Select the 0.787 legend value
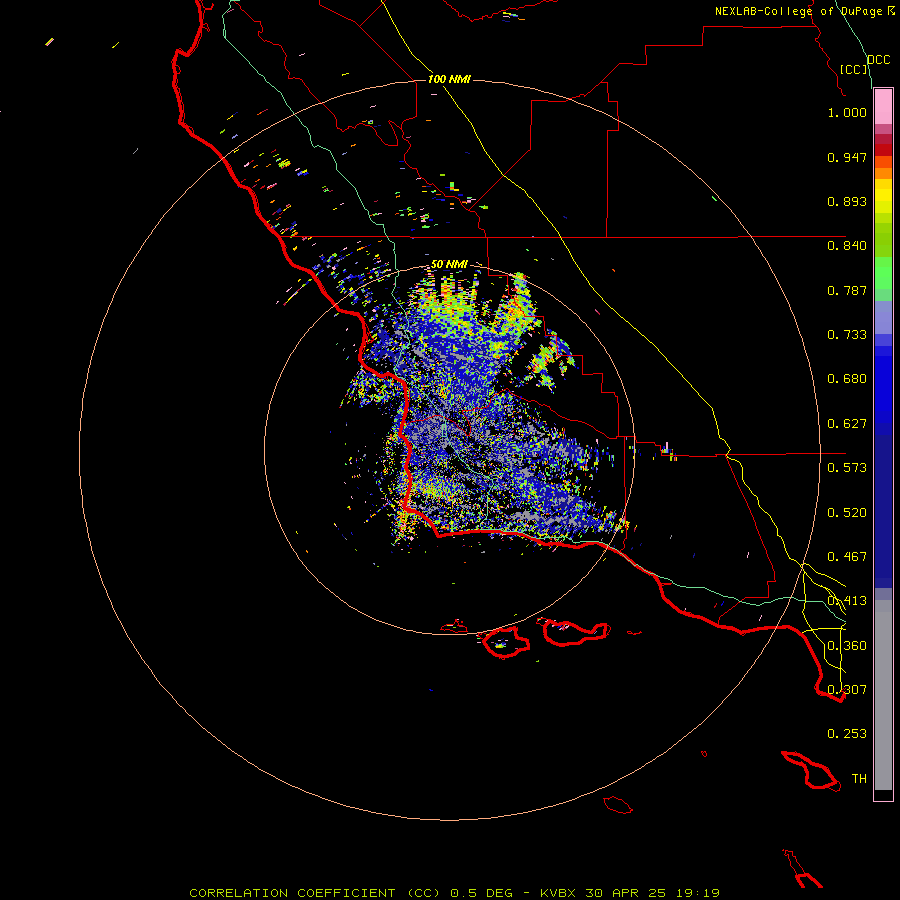The height and width of the screenshot is (900, 900). [x=847, y=290]
